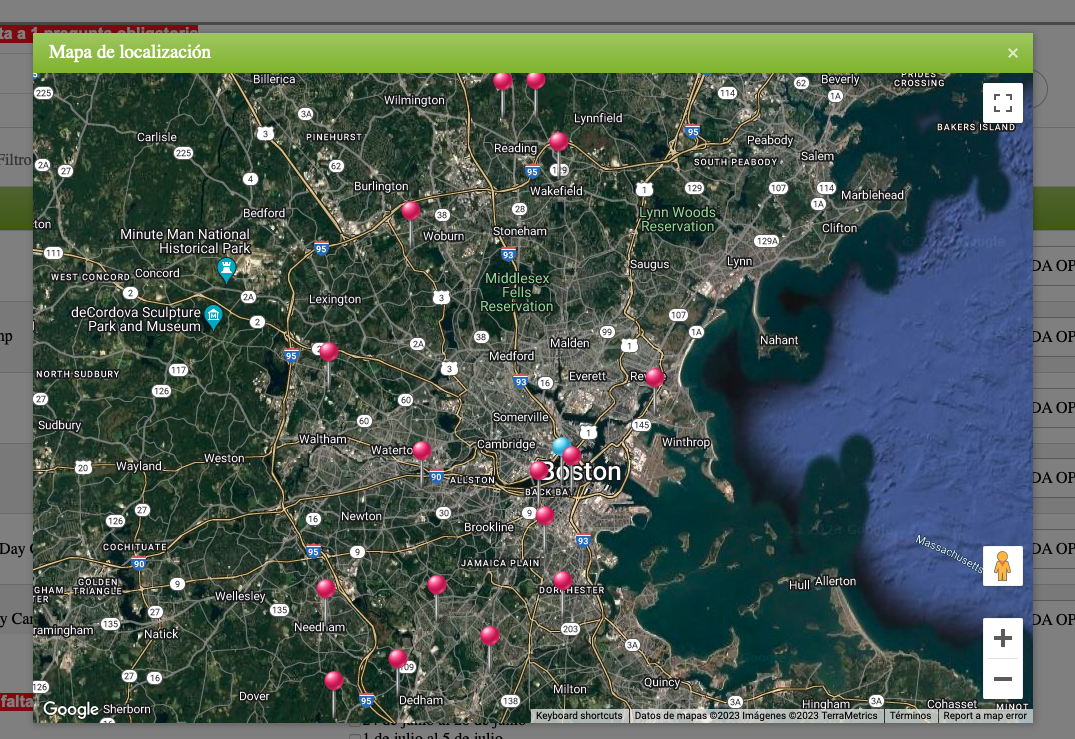Screen dimensions: 1075x739
Task: Click the red pin left of Boston label
Action: pos(539,471)
